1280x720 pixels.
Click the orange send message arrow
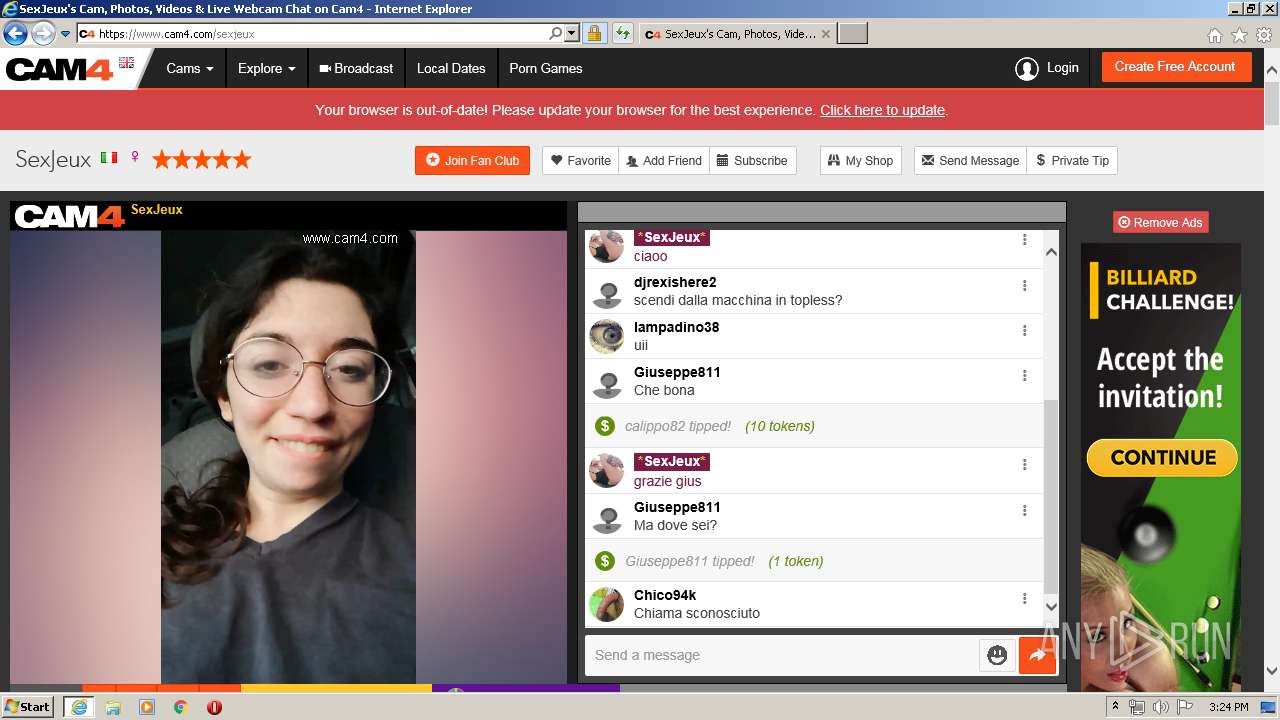pyautogui.click(x=1037, y=655)
